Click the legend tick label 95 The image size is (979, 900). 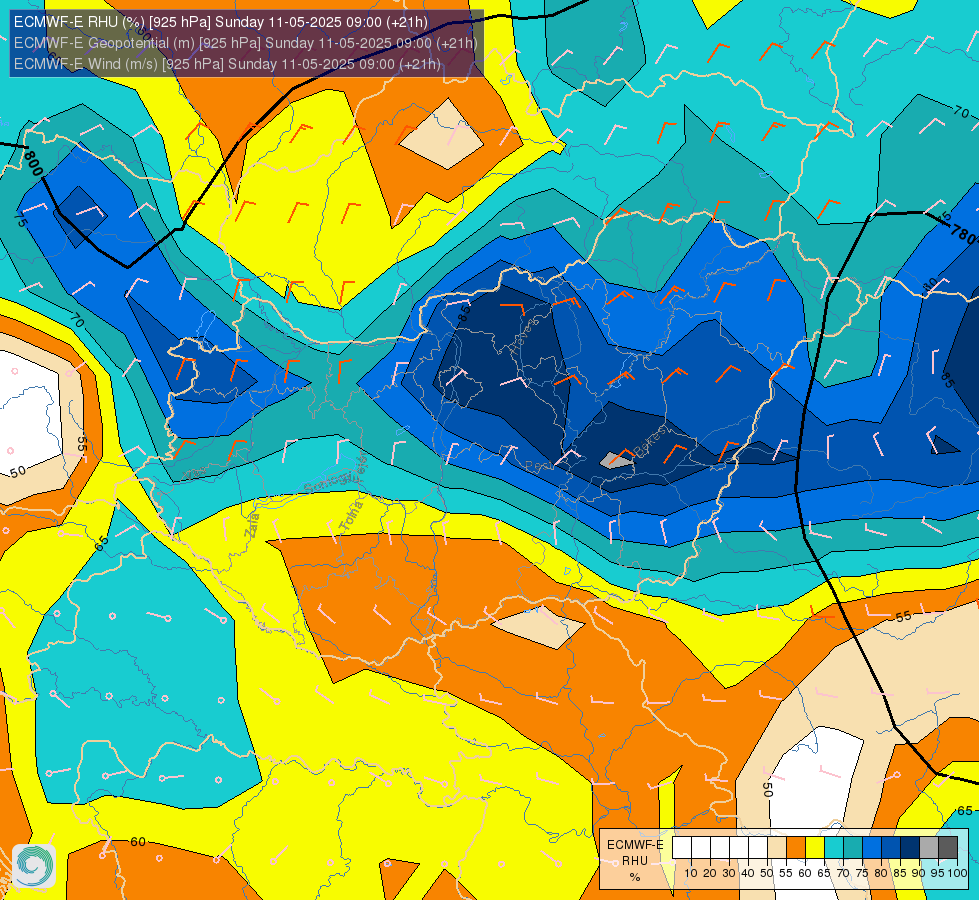click(x=937, y=873)
